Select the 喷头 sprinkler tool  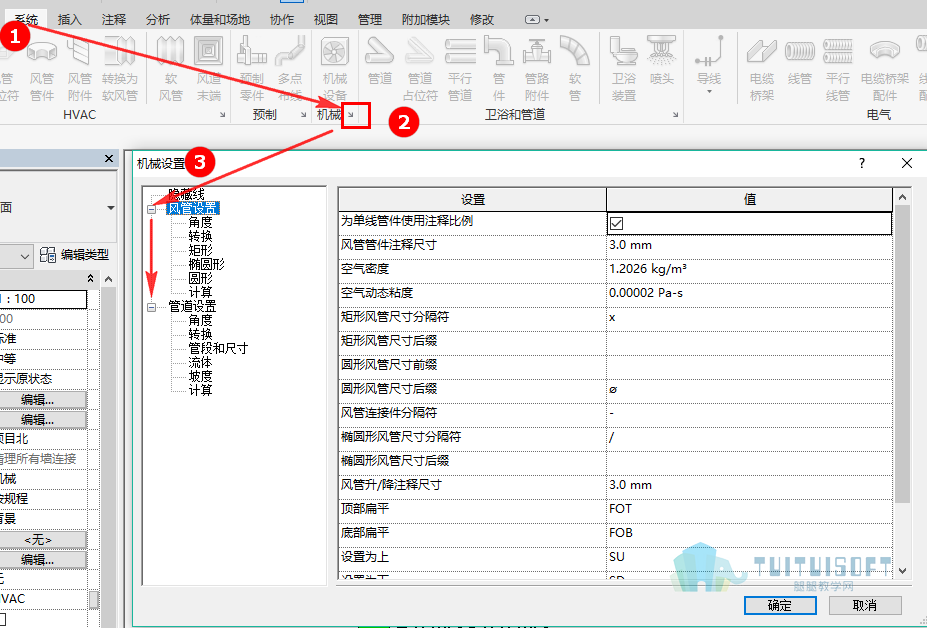point(662,61)
